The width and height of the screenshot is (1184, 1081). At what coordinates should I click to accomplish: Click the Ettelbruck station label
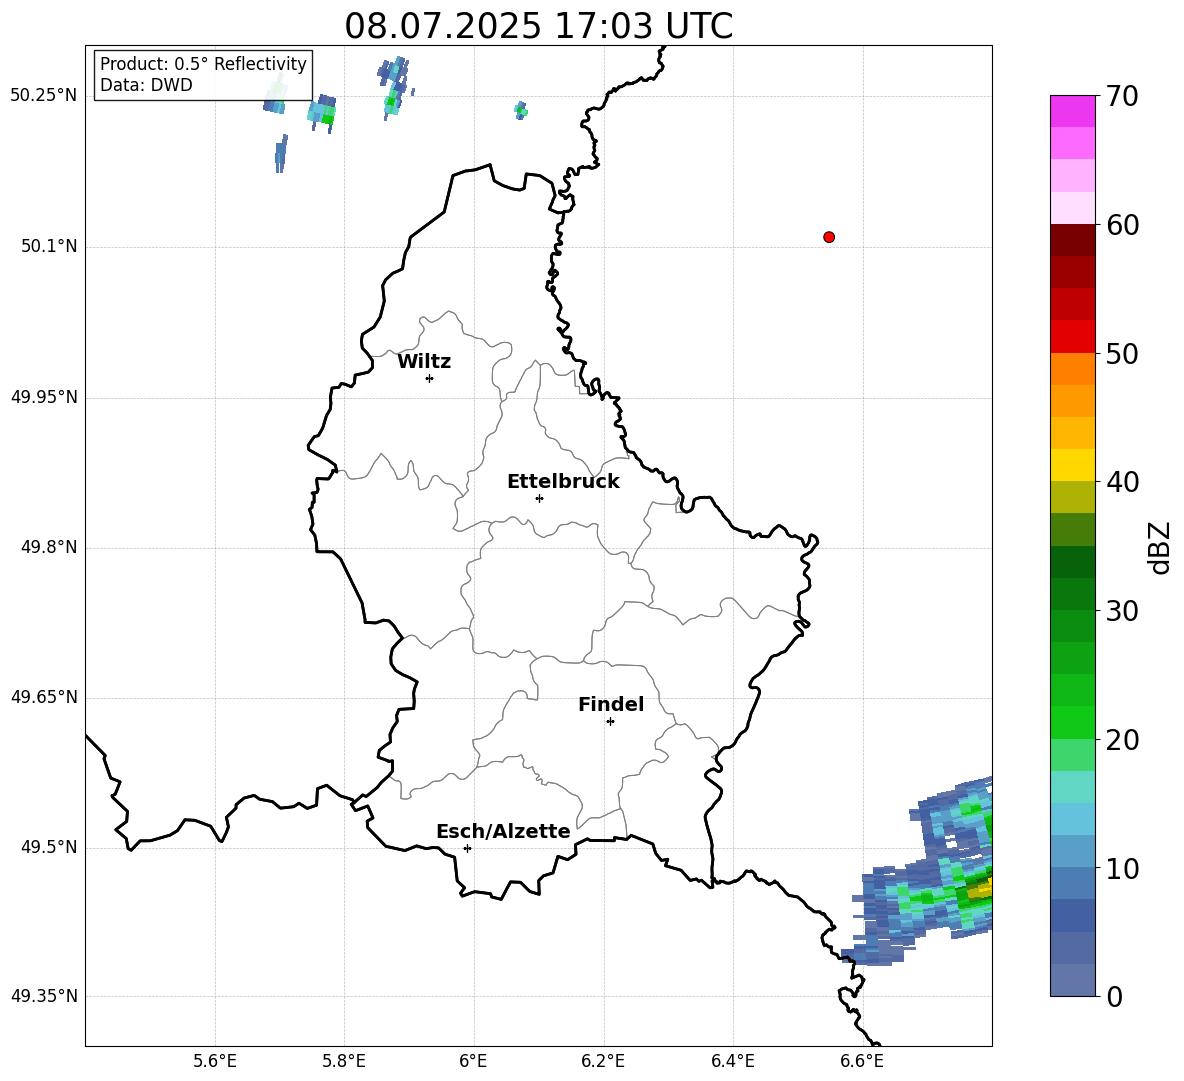[563, 482]
